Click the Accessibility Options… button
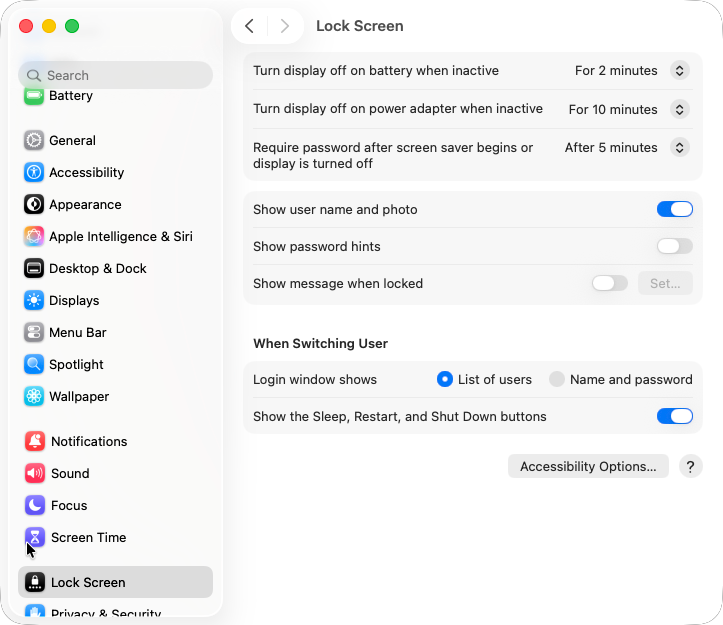The width and height of the screenshot is (723, 625). click(588, 466)
